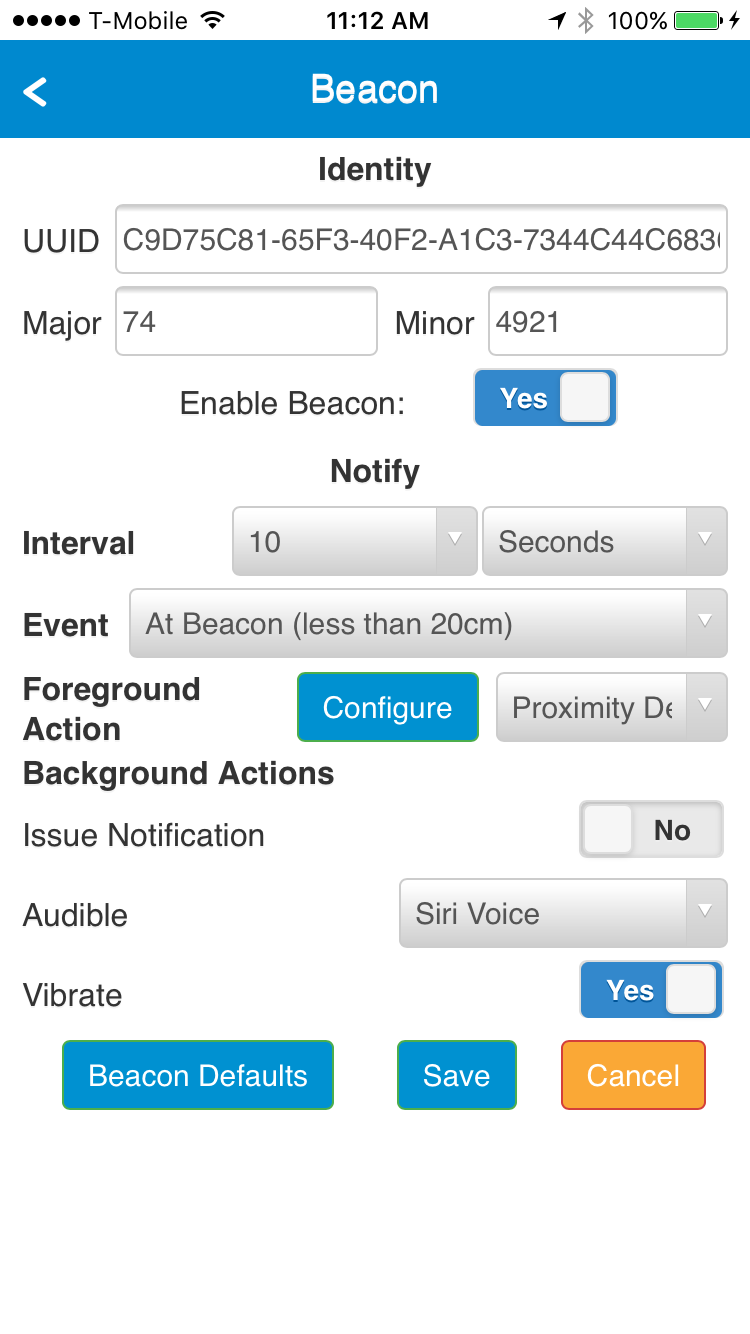Click the Beacon Defaults button
The height and width of the screenshot is (1334, 750).
point(198,1076)
